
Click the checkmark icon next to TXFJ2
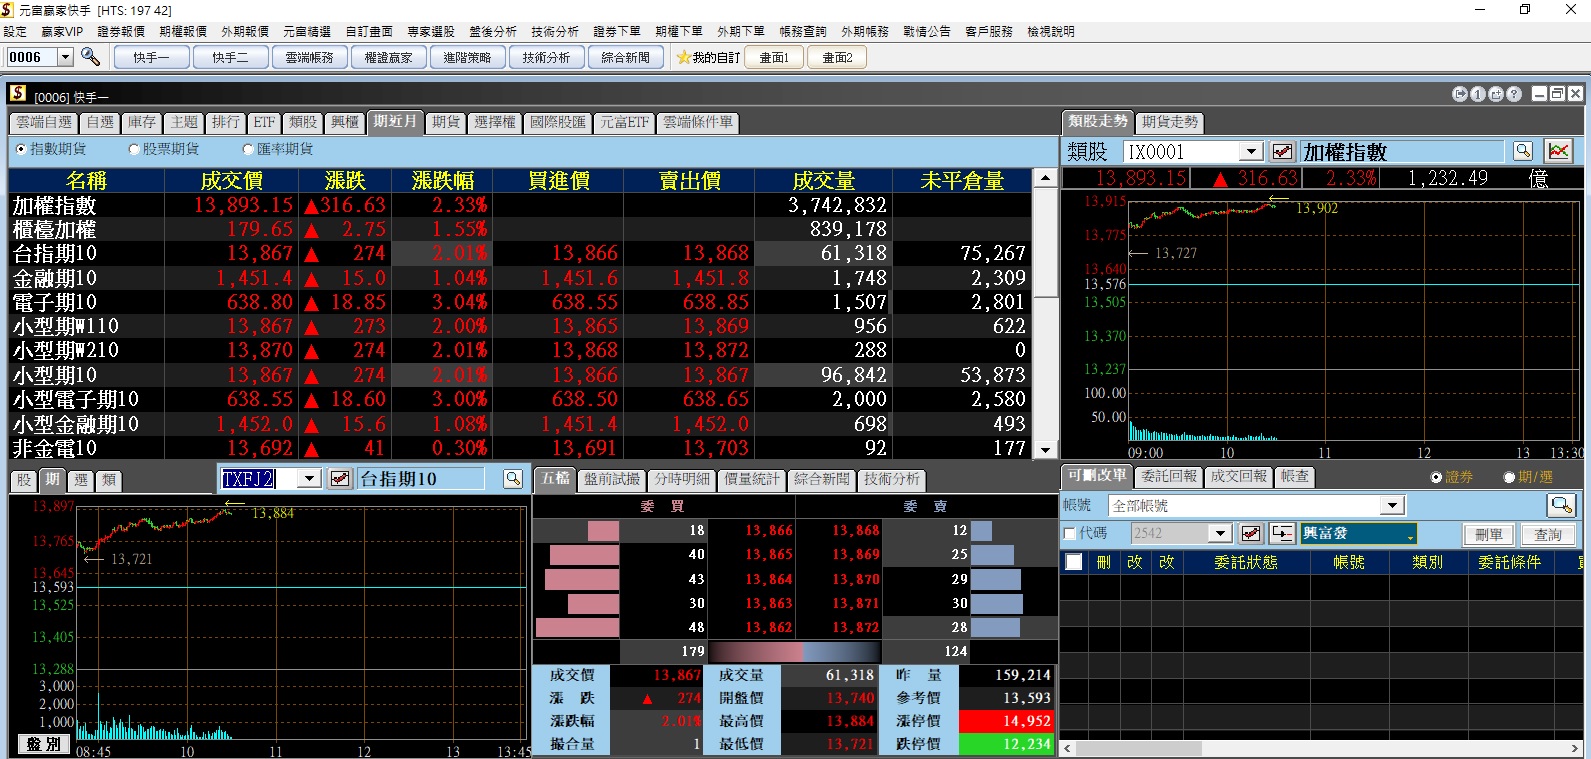(340, 479)
